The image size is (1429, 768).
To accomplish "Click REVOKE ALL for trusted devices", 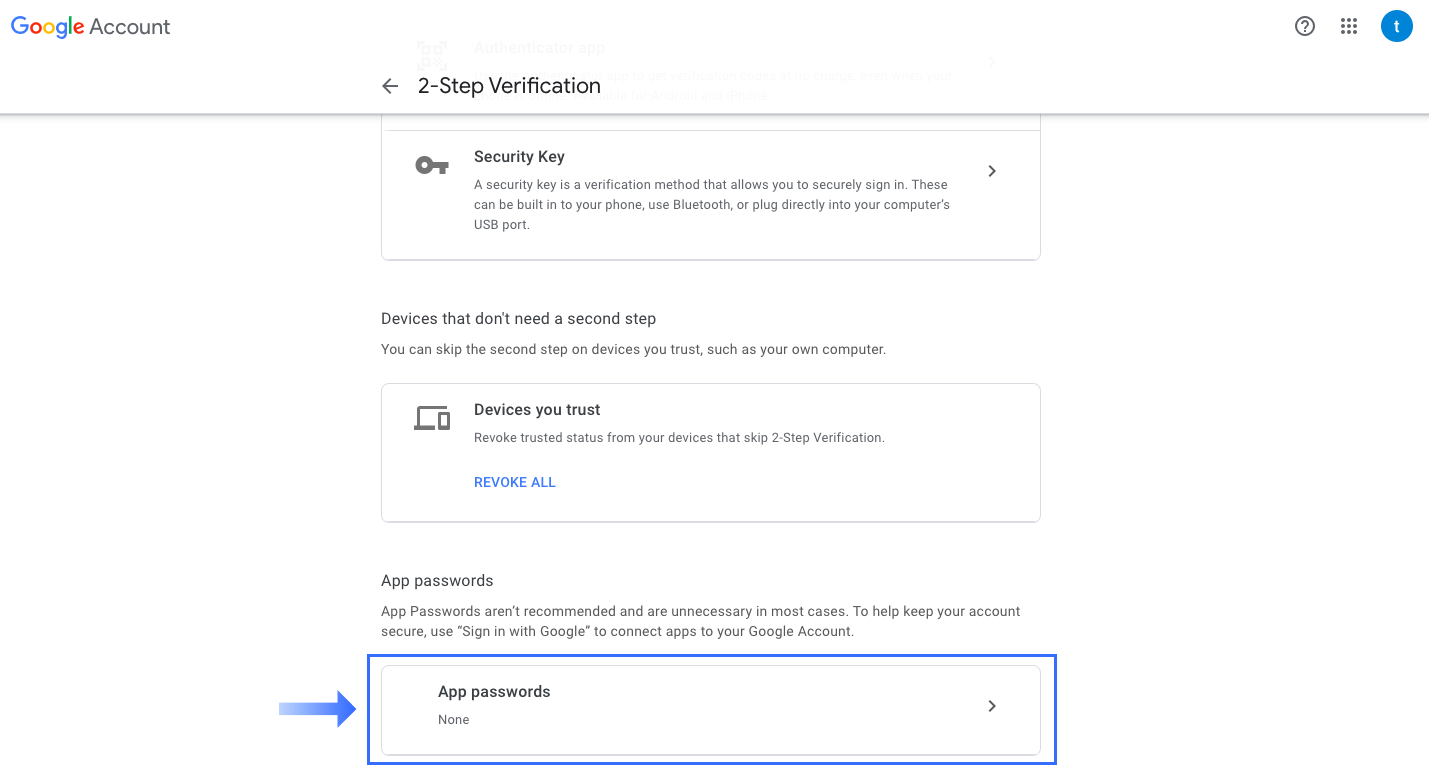I will pos(514,482).
